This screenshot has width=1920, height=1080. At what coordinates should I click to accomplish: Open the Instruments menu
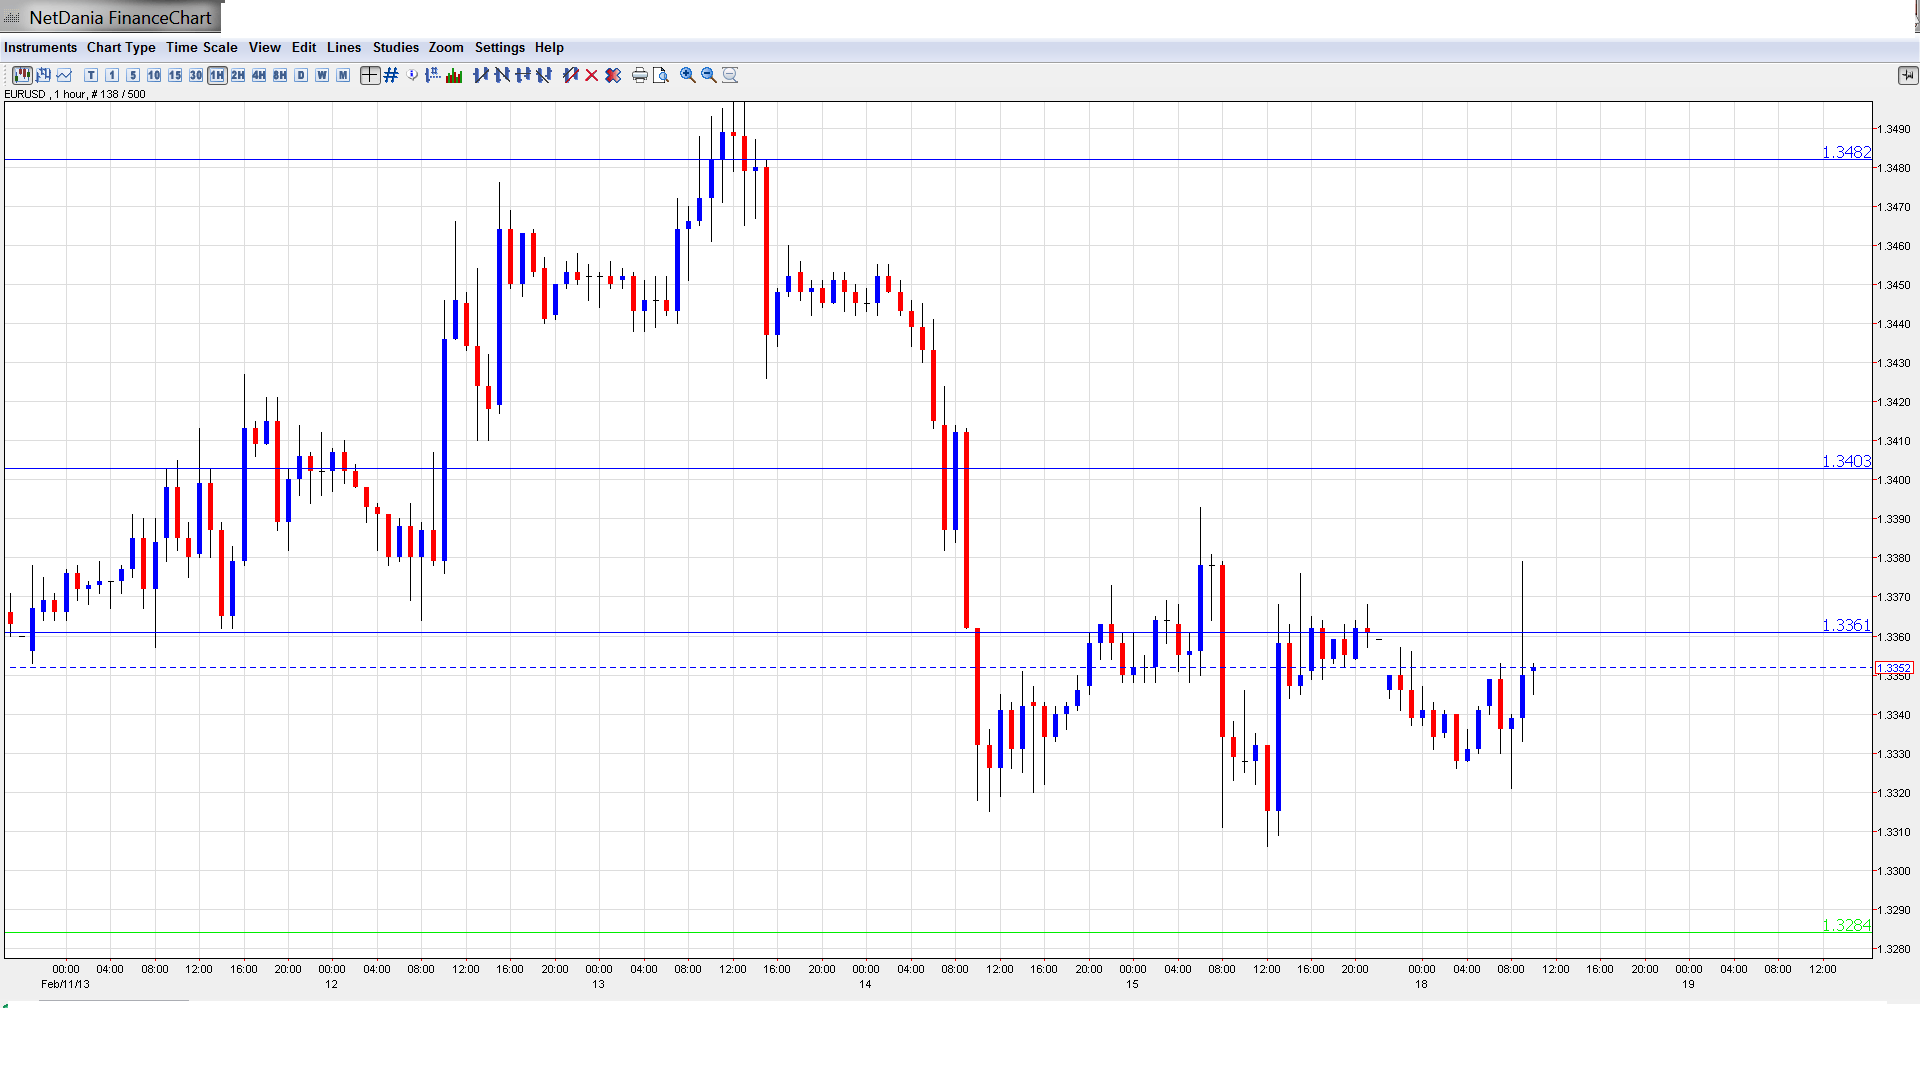click(x=40, y=47)
